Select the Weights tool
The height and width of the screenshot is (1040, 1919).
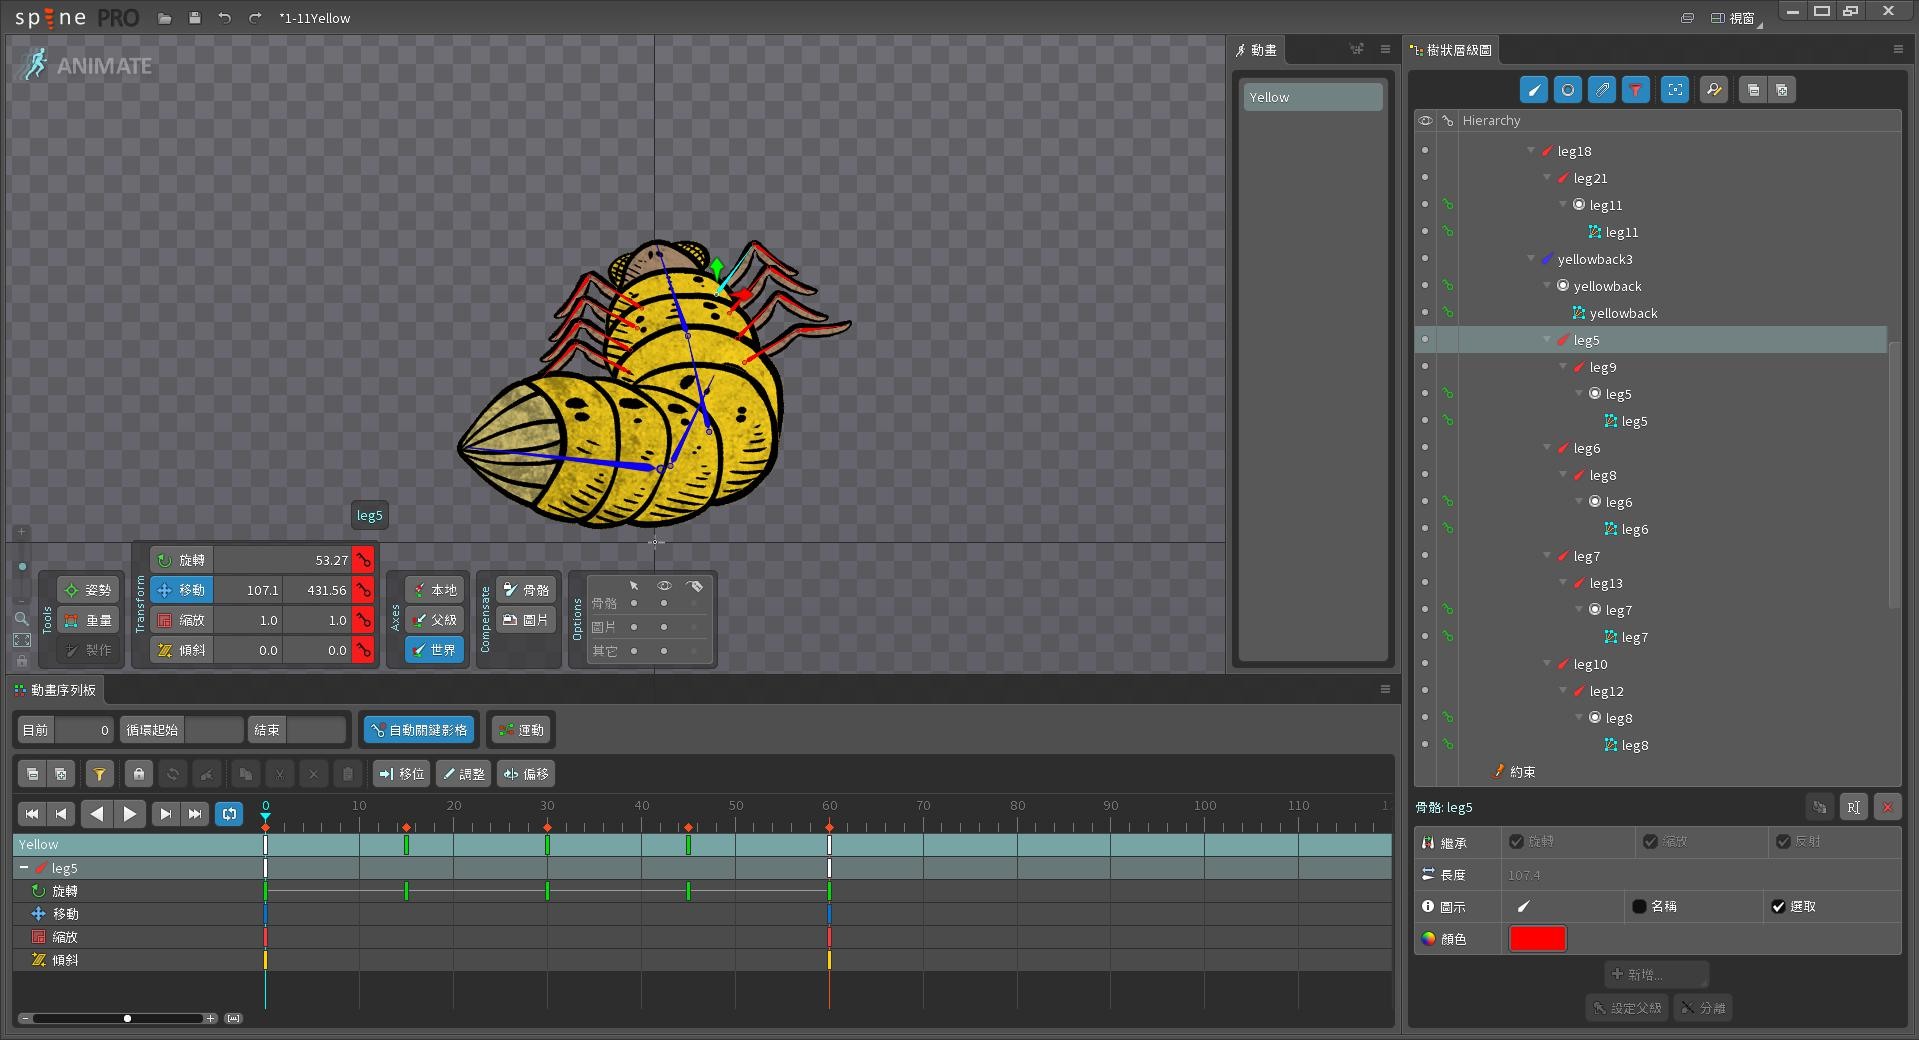(88, 620)
